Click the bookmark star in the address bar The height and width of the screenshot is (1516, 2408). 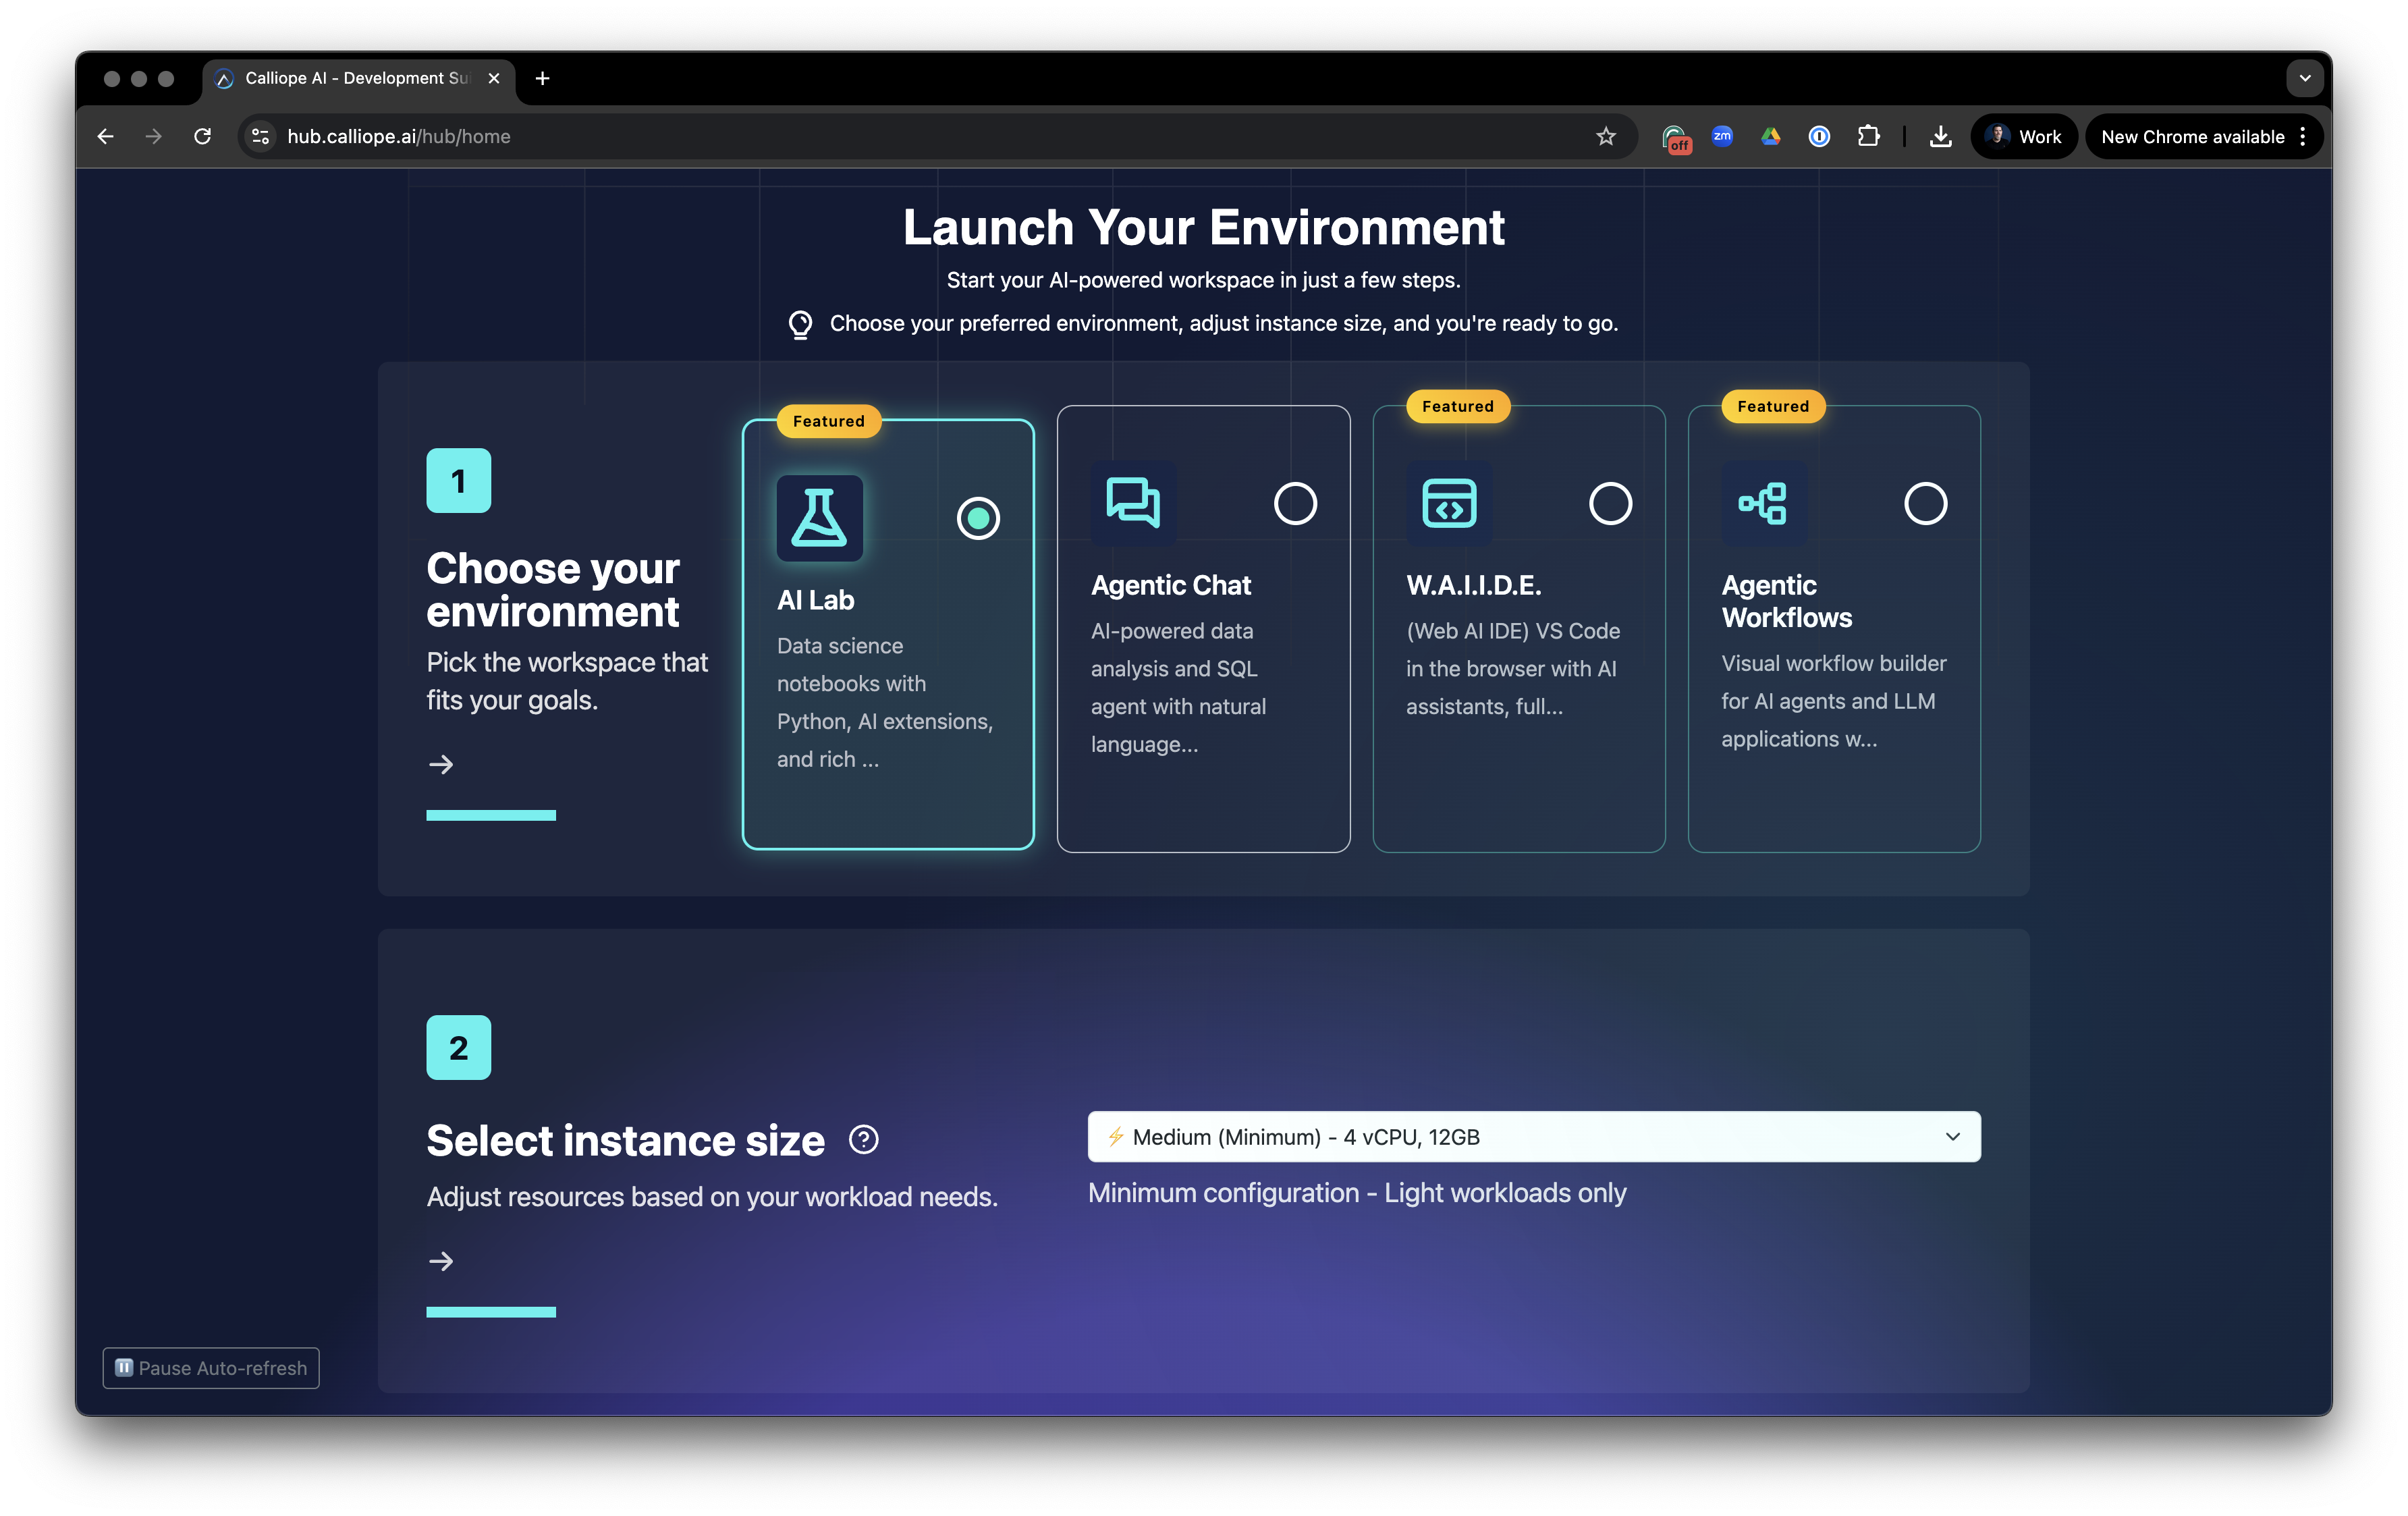click(x=1606, y=136)
